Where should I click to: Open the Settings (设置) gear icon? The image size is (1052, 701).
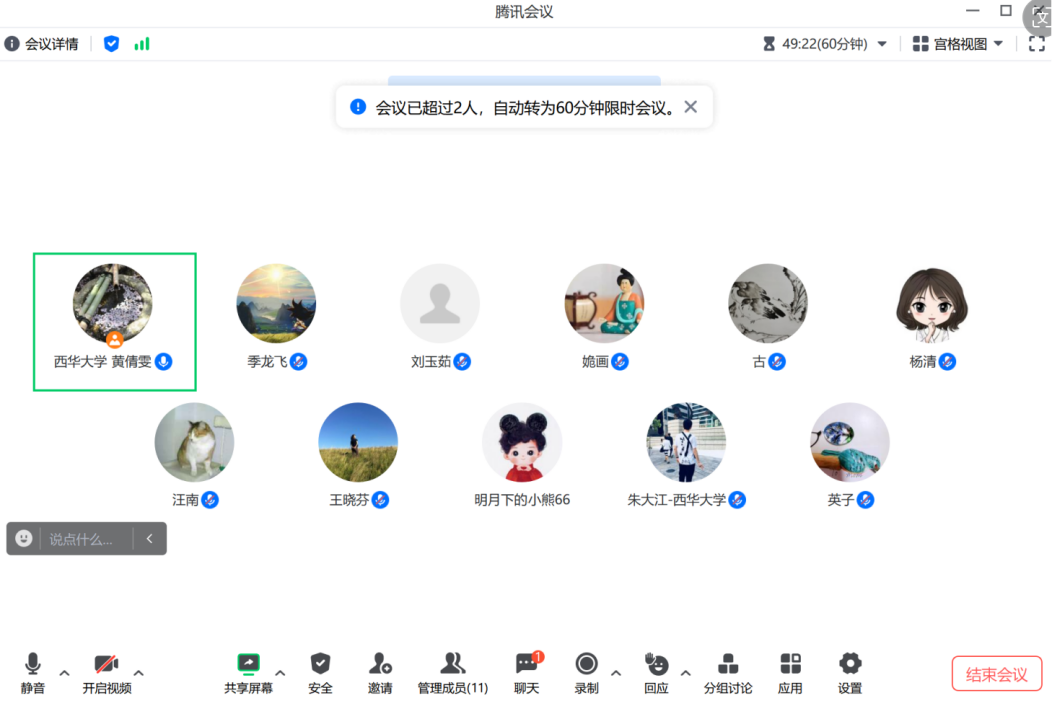[x=850, y=664]
